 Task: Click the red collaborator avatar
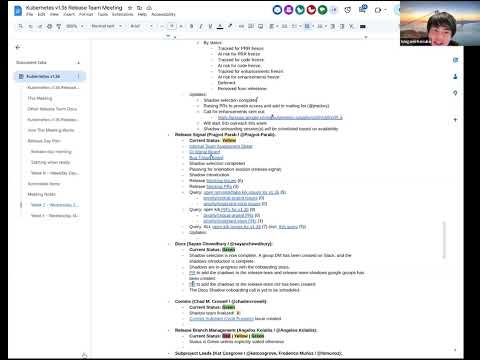(311, 10)
